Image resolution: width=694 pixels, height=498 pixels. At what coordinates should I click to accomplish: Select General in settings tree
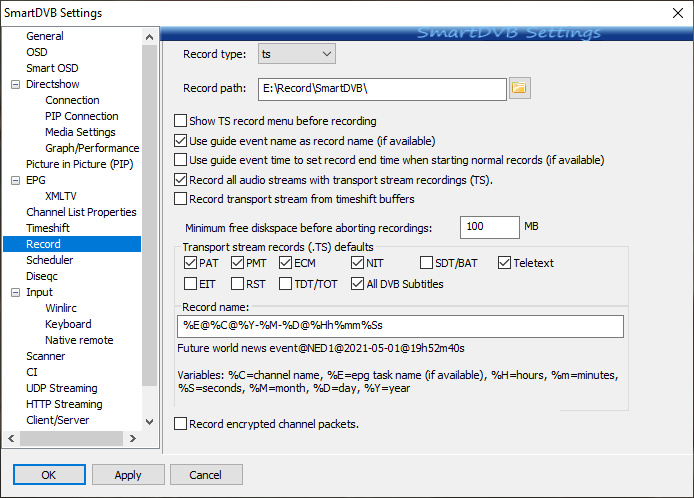(x=45, y=36)
